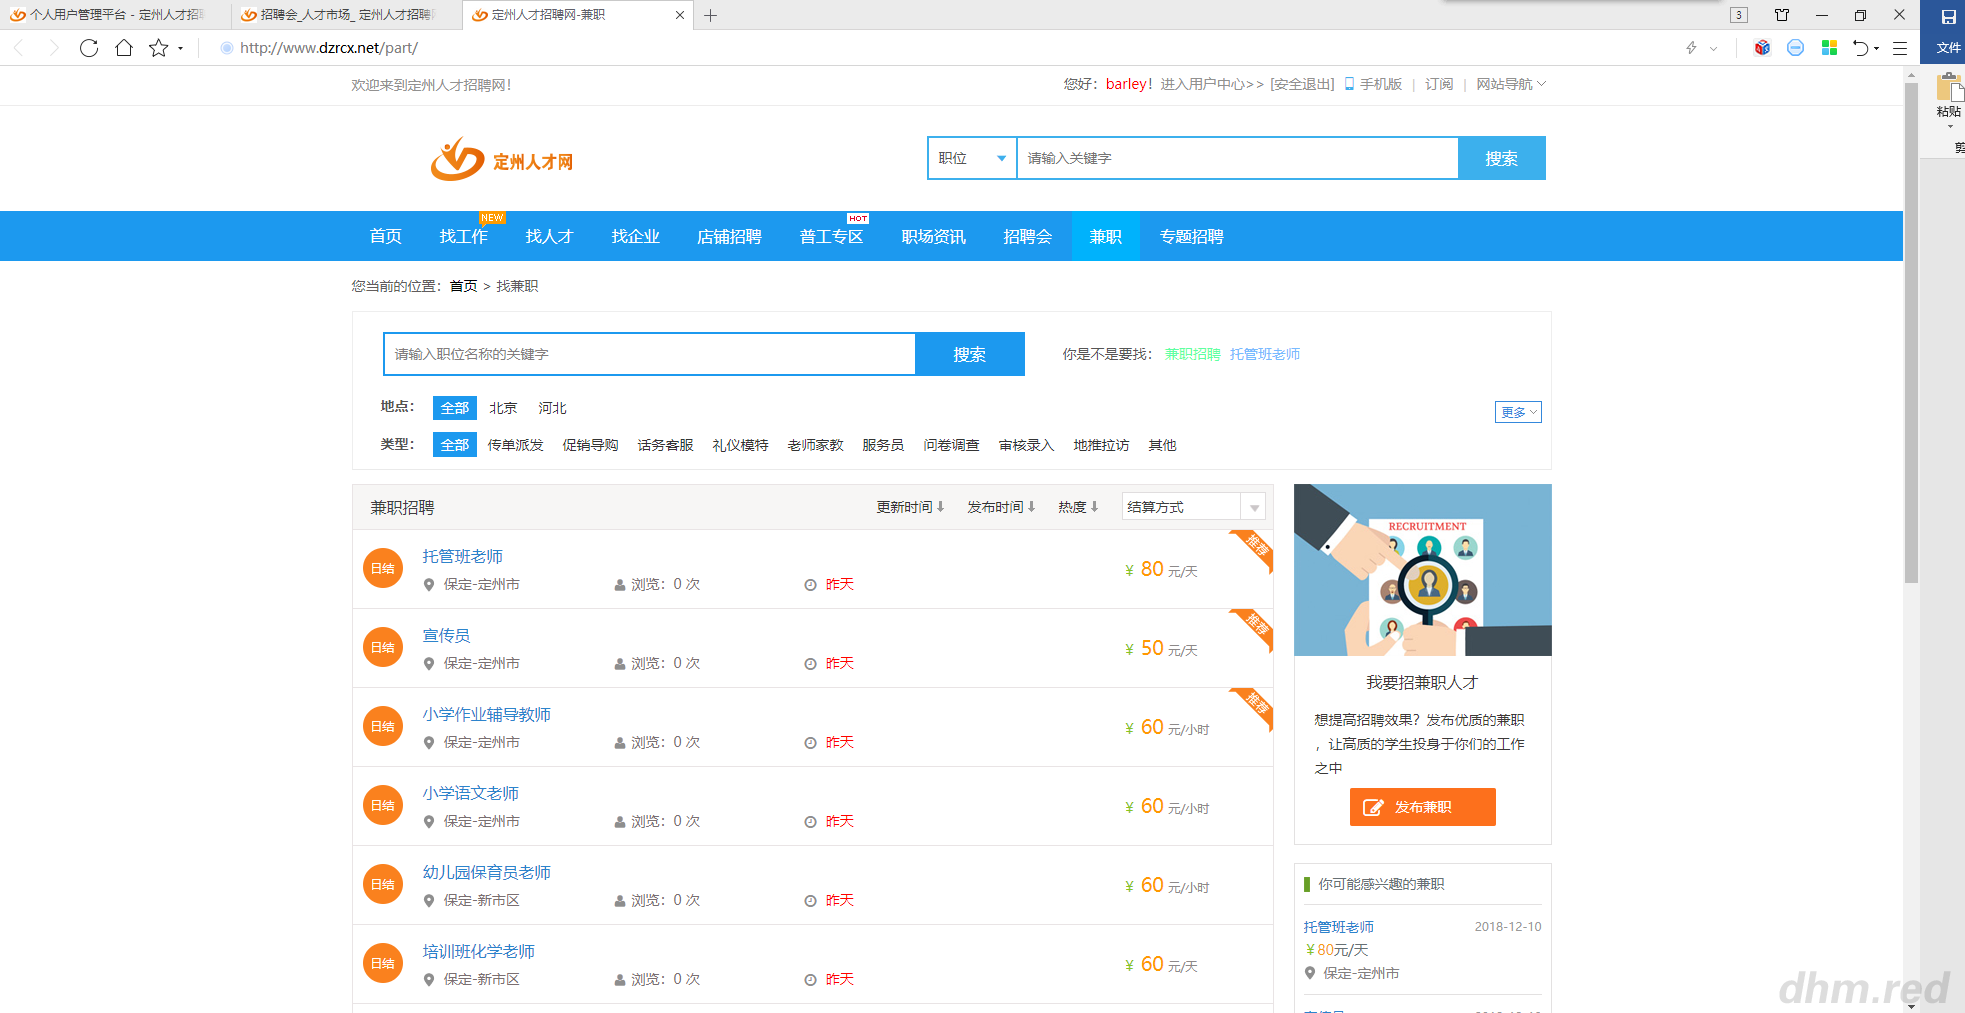The image size is (1965, 1013).
Task: Filter type by 传单派发
Action: tap(516, 445)
